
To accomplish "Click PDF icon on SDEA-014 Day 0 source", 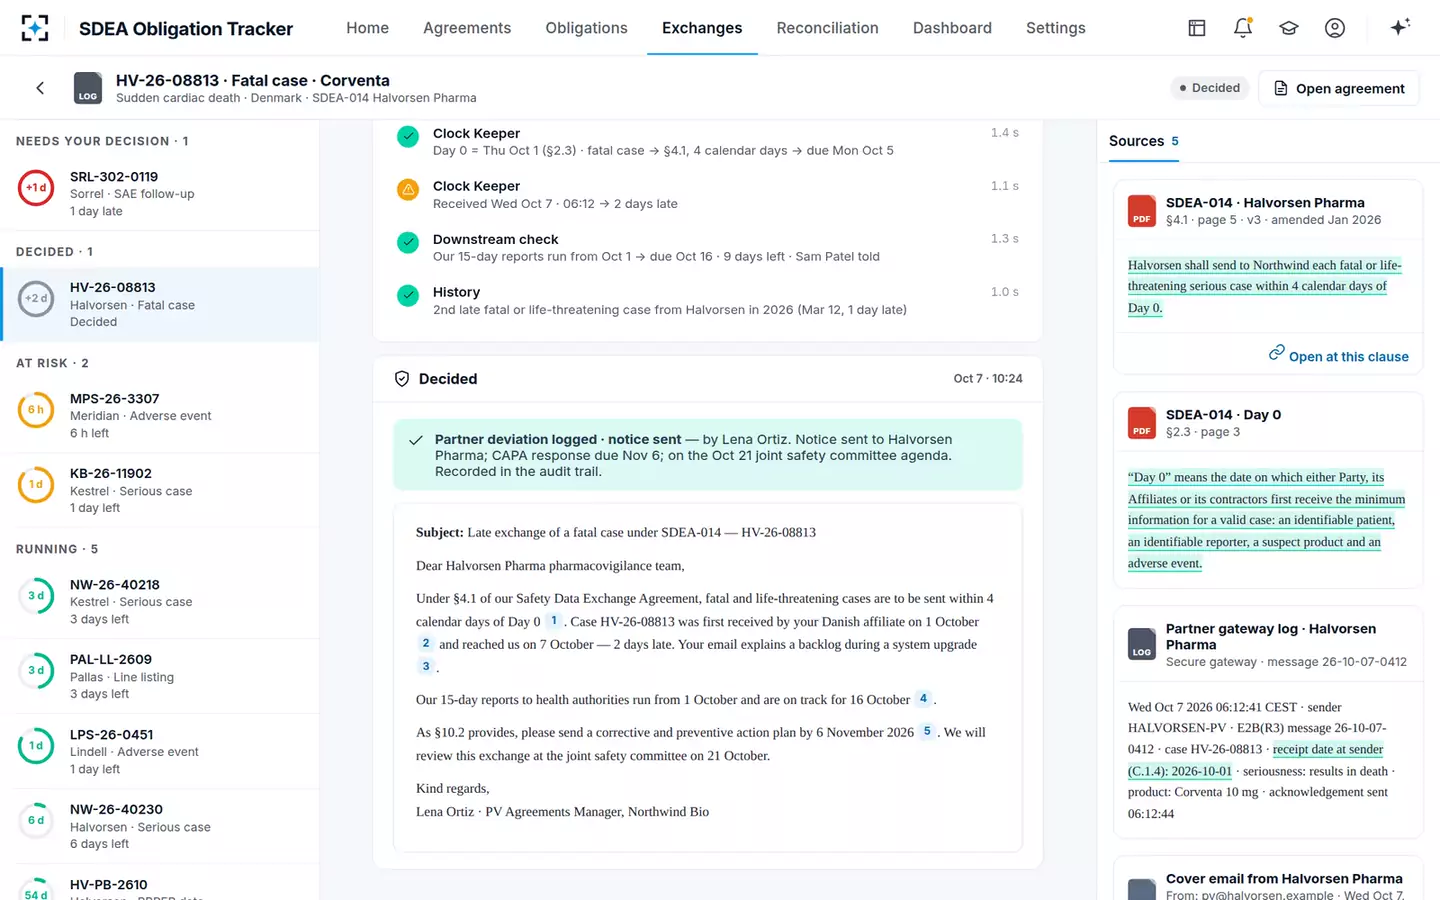I will [x=1142, y=423].
